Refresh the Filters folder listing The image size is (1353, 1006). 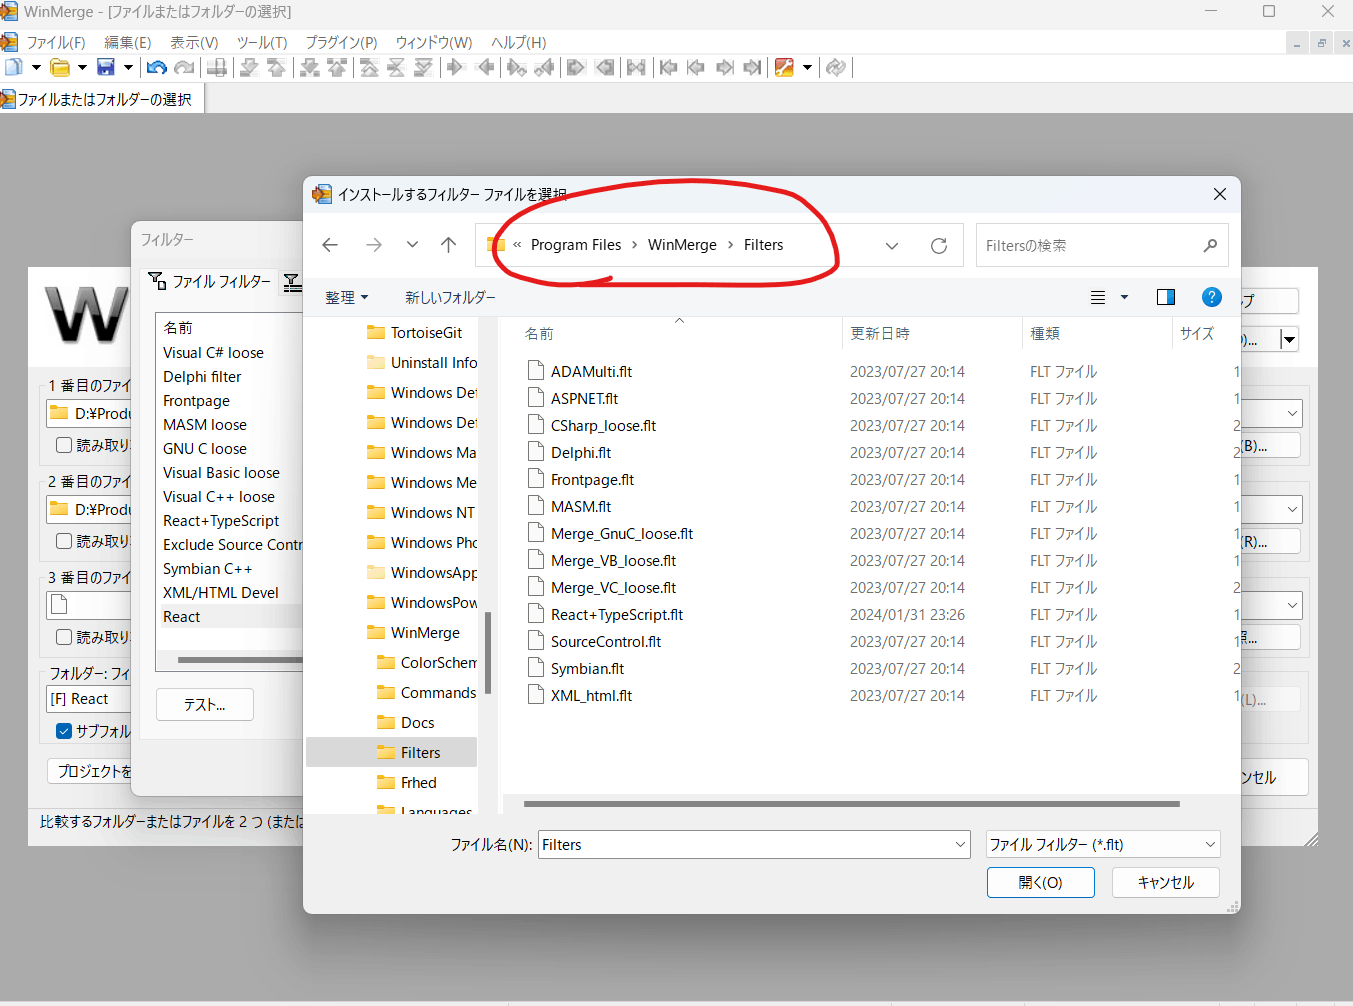click(x=939, y=245)
